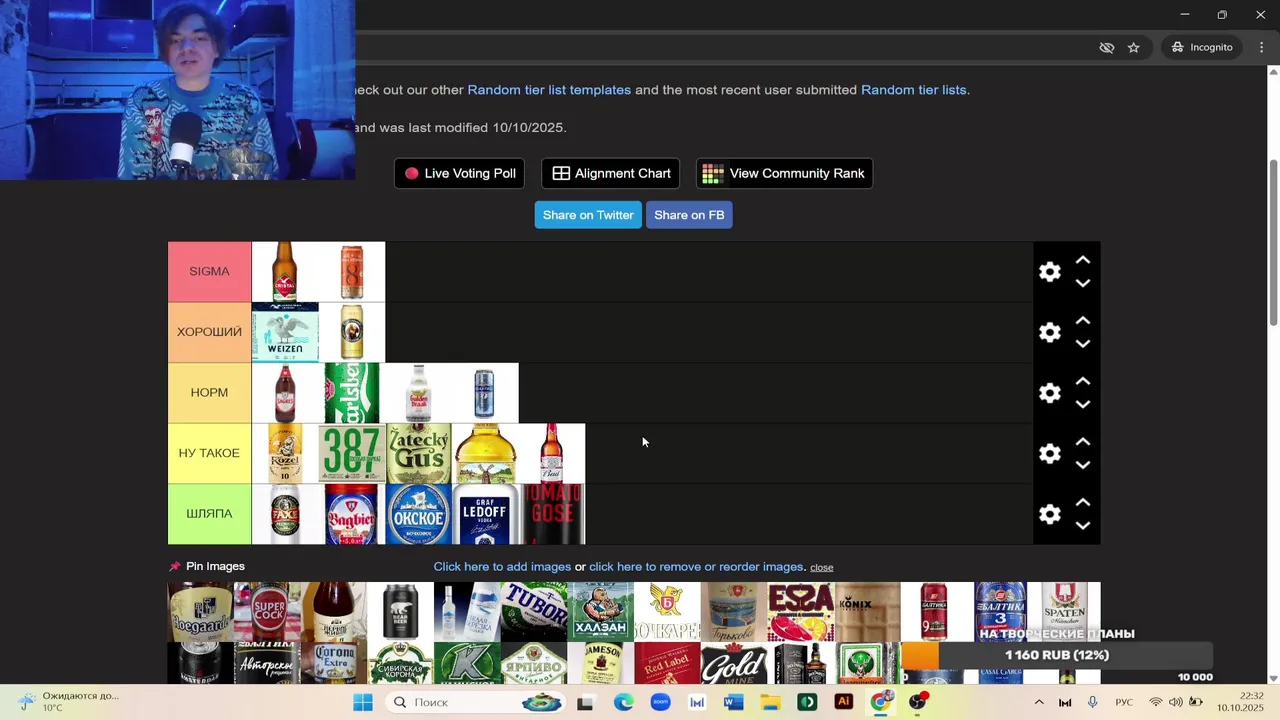Pick Jameson image from the pool
Viewport: 1280px width, 720px height.
(601, 663)
